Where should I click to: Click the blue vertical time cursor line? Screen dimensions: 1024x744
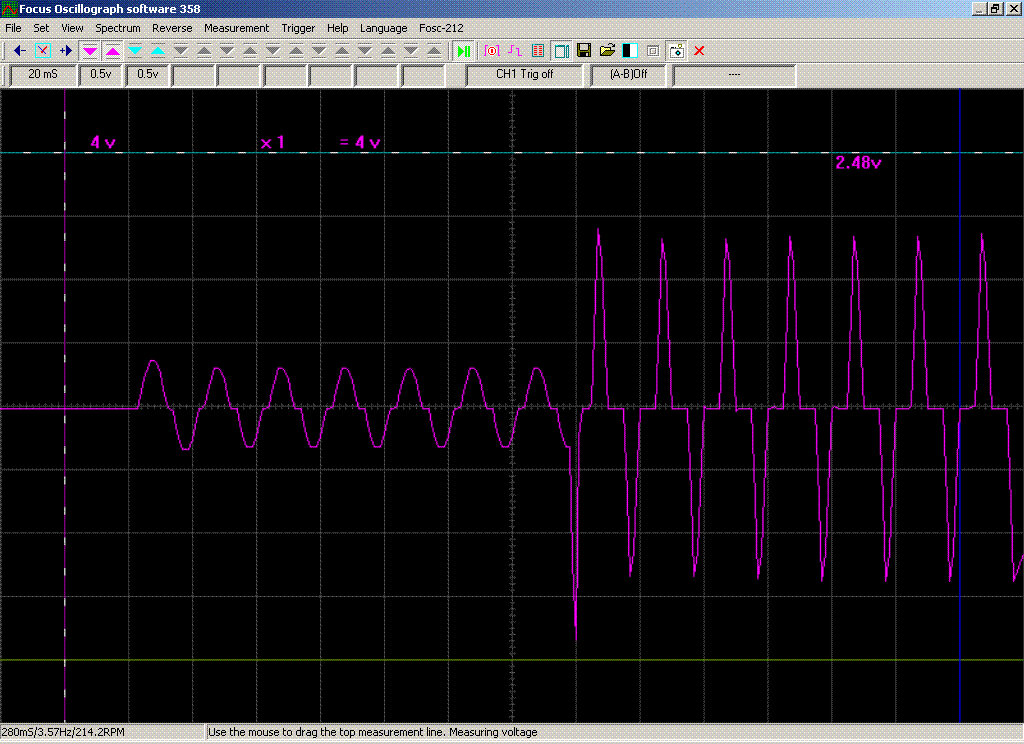(x=960, y=405)
